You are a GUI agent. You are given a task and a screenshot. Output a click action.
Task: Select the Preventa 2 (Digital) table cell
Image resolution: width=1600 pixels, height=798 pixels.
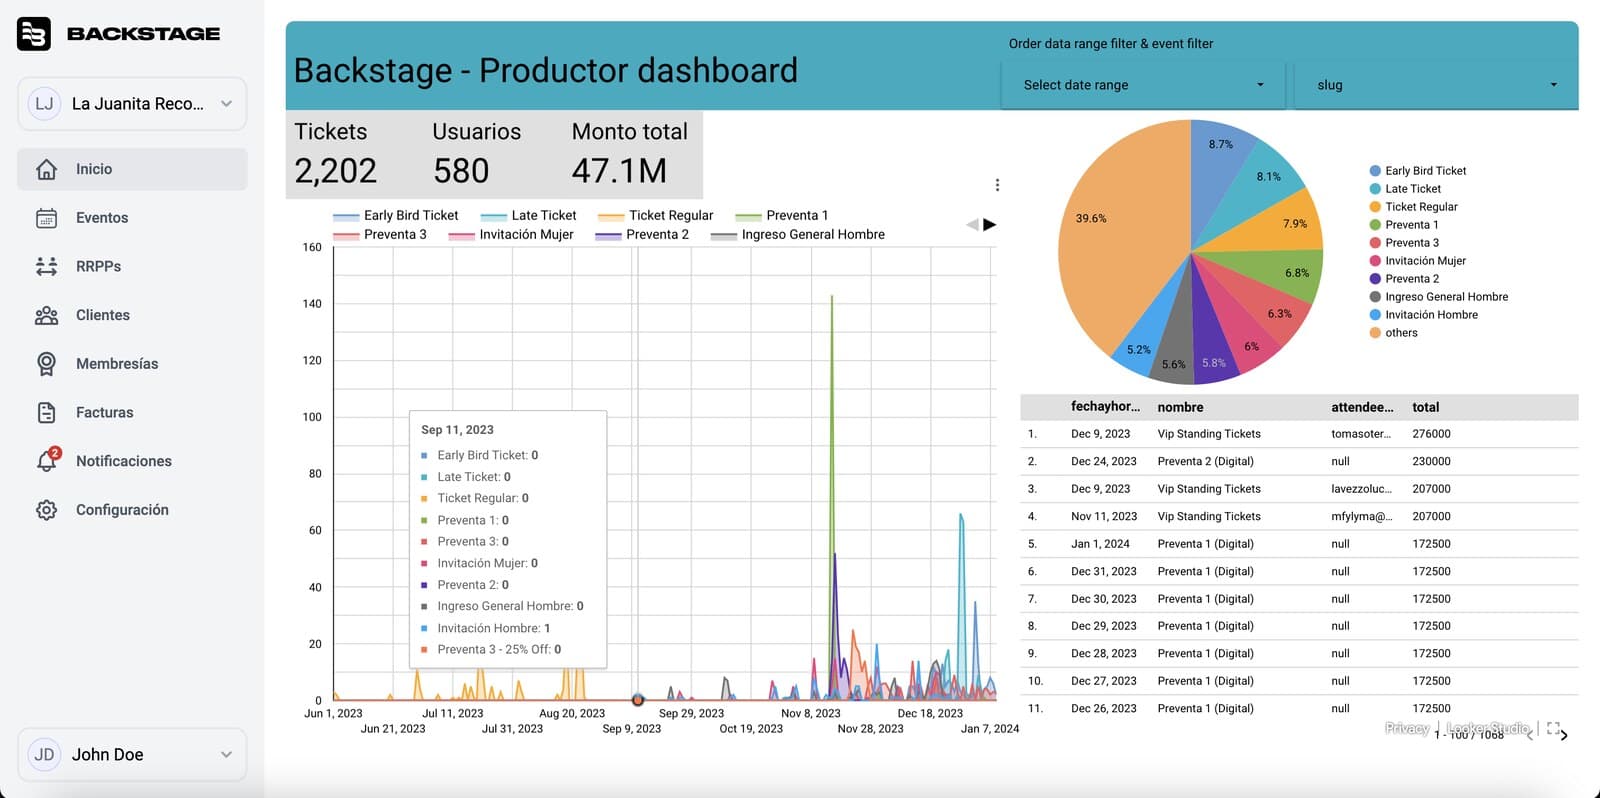coord(1205,462)
